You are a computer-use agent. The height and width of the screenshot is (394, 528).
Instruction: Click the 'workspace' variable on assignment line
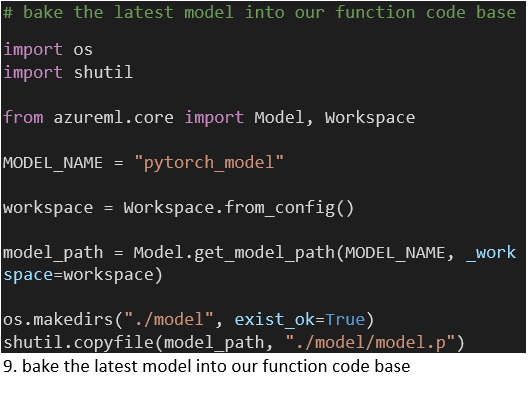[x=48, y=208]
